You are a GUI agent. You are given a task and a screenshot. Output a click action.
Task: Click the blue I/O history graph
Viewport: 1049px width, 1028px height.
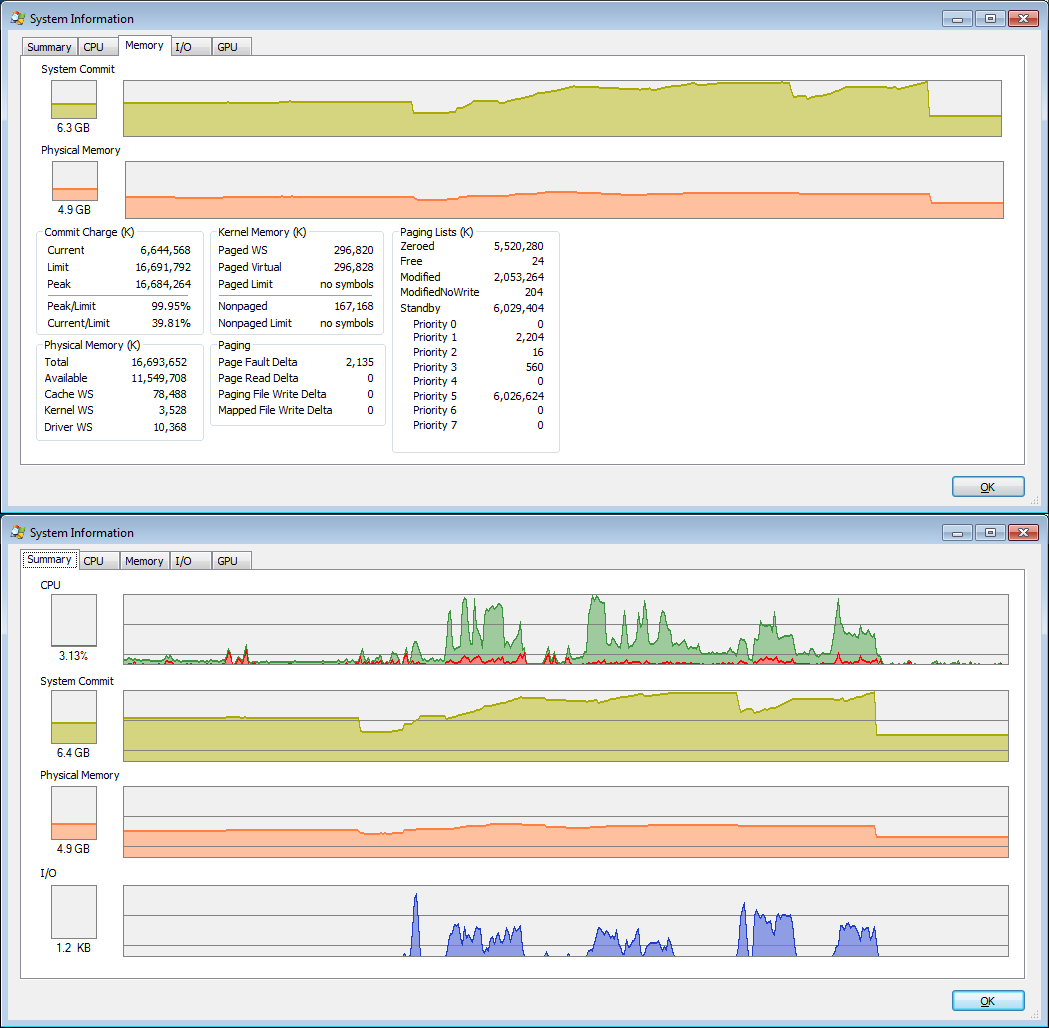coord(565,921)
